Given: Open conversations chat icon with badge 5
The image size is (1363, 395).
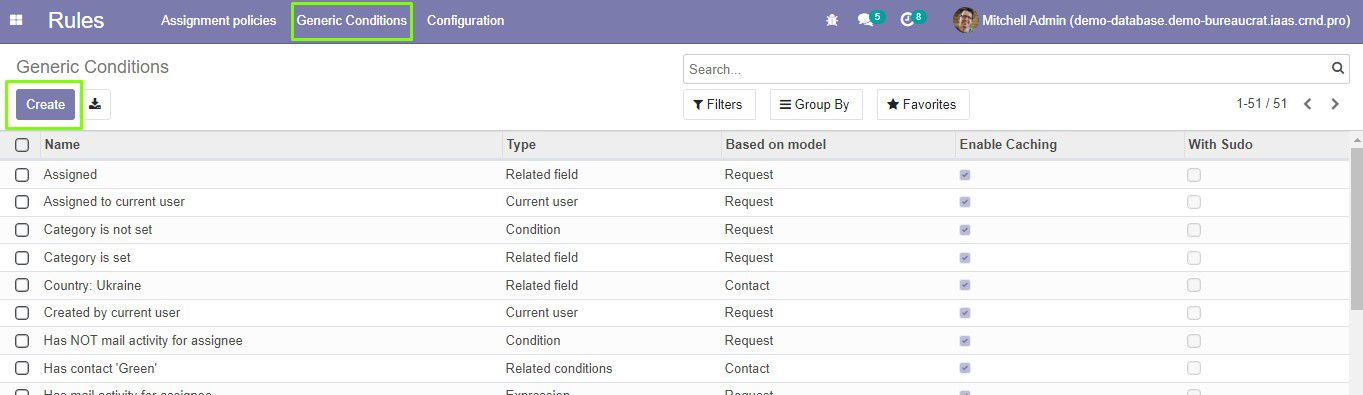Looking at the screenshot, I should (870, 19).
